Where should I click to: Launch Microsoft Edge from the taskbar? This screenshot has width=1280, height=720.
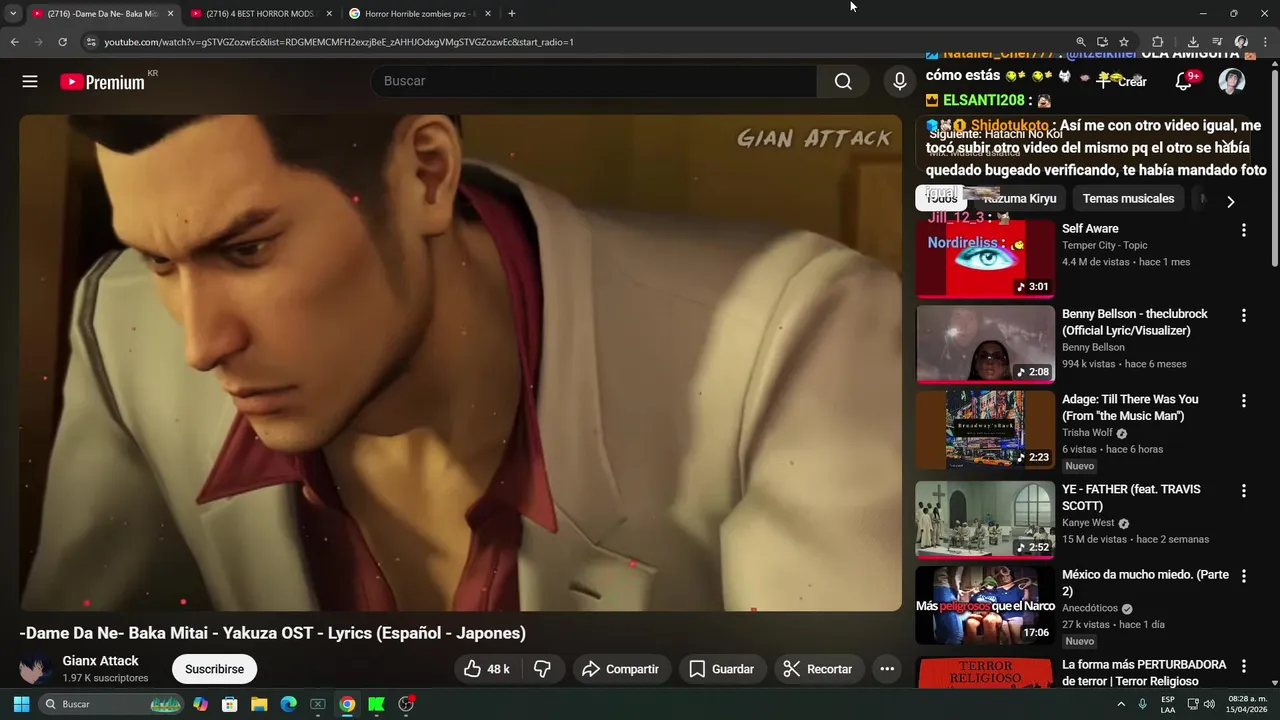pos(288,704)
